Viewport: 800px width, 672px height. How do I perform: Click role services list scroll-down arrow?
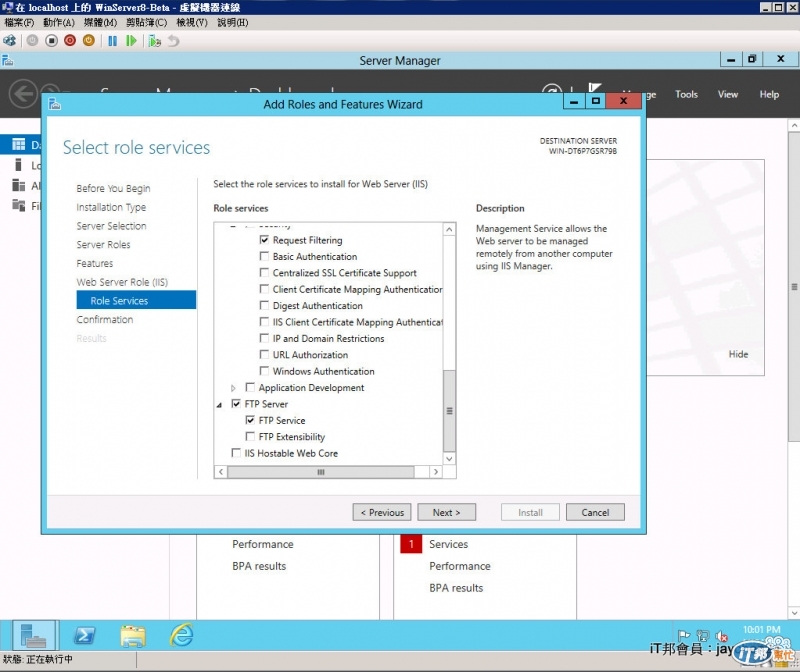[x=449, y=458]
